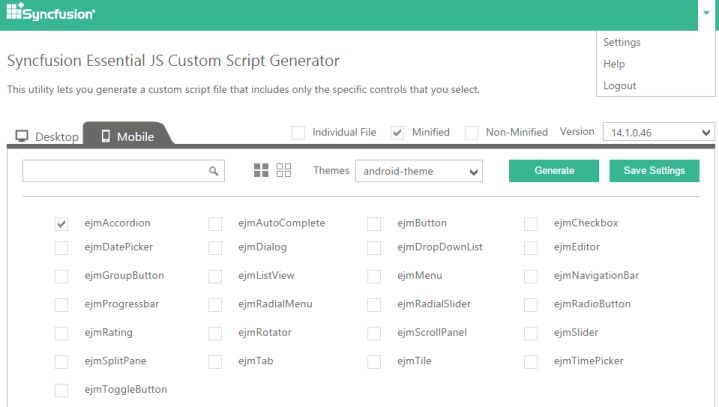Check the ejmEditor checkbox
The height and width of the screenshot is (407, 719).
(x=531, y=248)
